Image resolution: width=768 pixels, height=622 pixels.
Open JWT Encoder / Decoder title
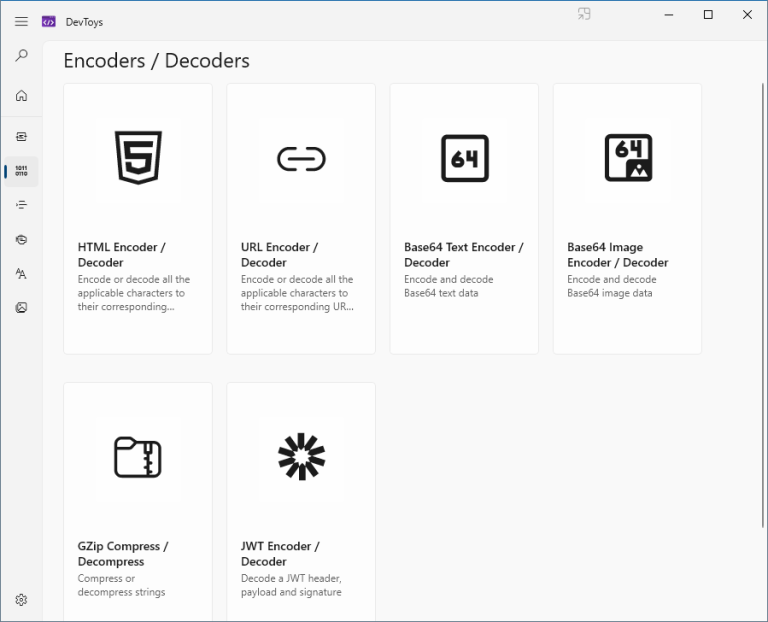click(x=280, y=553)
